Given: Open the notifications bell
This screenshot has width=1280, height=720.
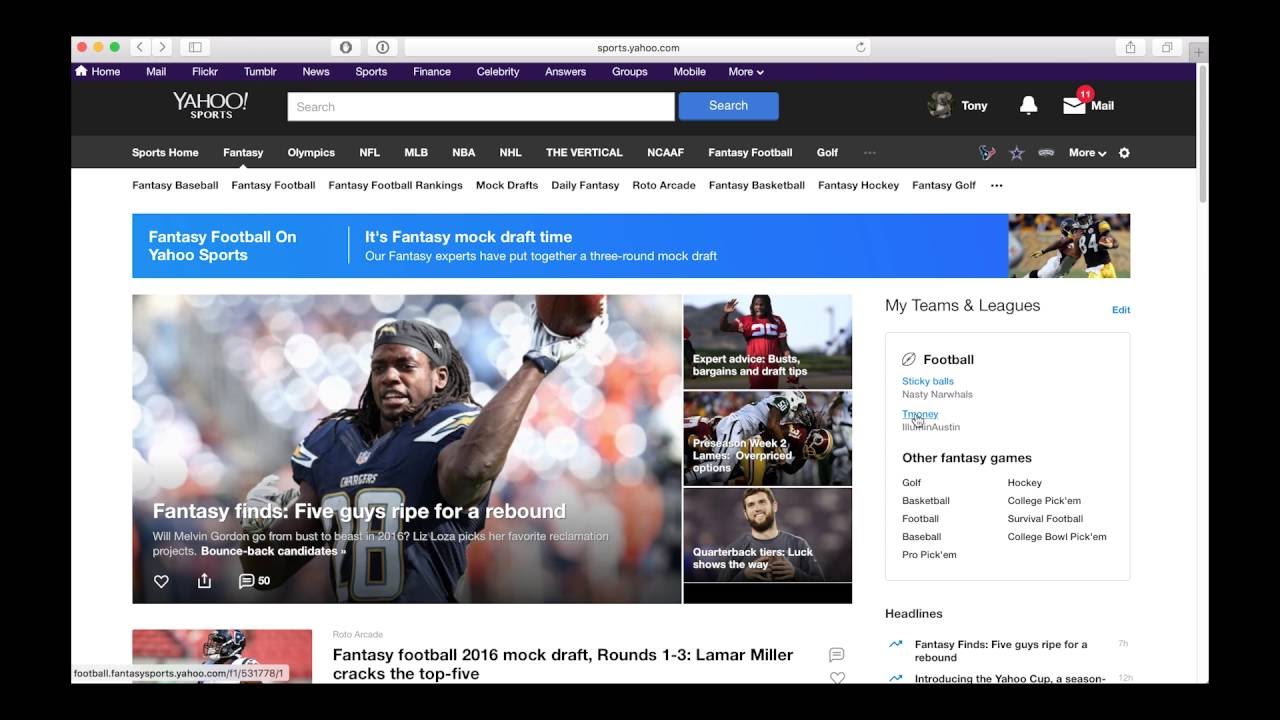Looking at the screenshot, I should 1028,105.
